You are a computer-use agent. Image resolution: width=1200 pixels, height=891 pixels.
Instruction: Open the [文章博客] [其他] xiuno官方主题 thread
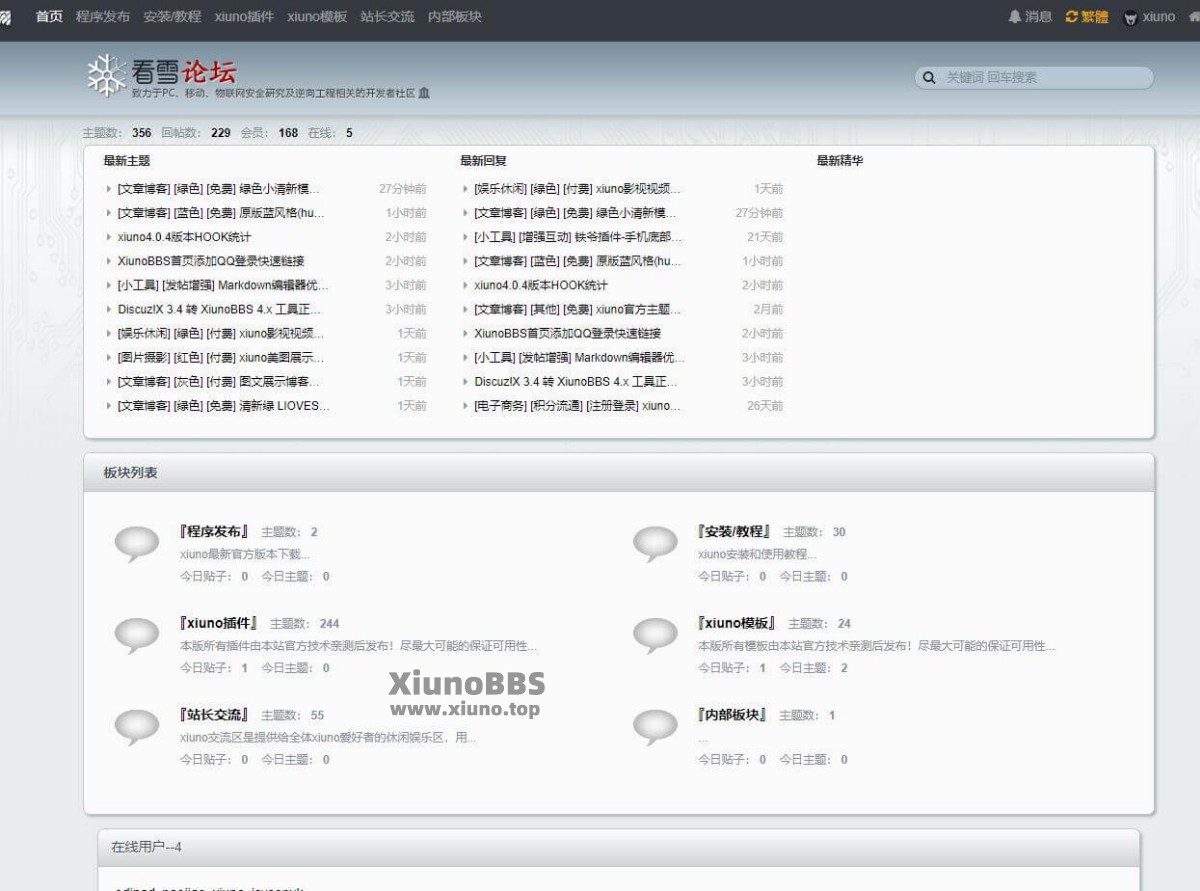tap(577, 309)
